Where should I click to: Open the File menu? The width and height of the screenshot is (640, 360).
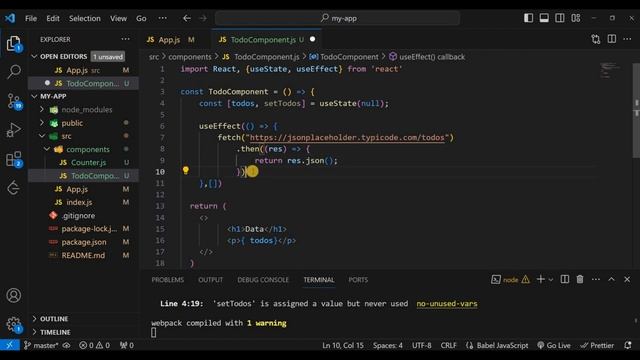(x=31, y=18)
